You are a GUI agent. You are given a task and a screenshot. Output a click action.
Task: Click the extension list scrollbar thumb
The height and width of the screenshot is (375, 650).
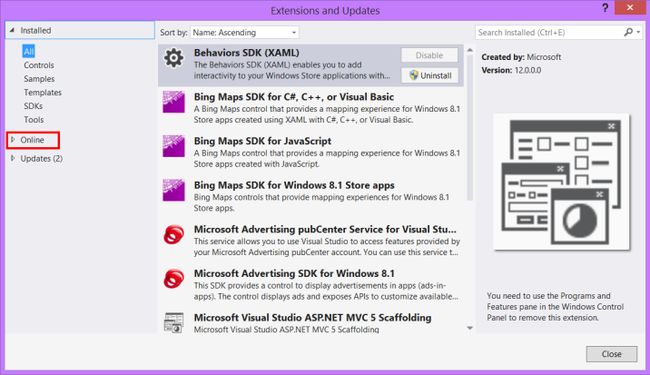470,128
